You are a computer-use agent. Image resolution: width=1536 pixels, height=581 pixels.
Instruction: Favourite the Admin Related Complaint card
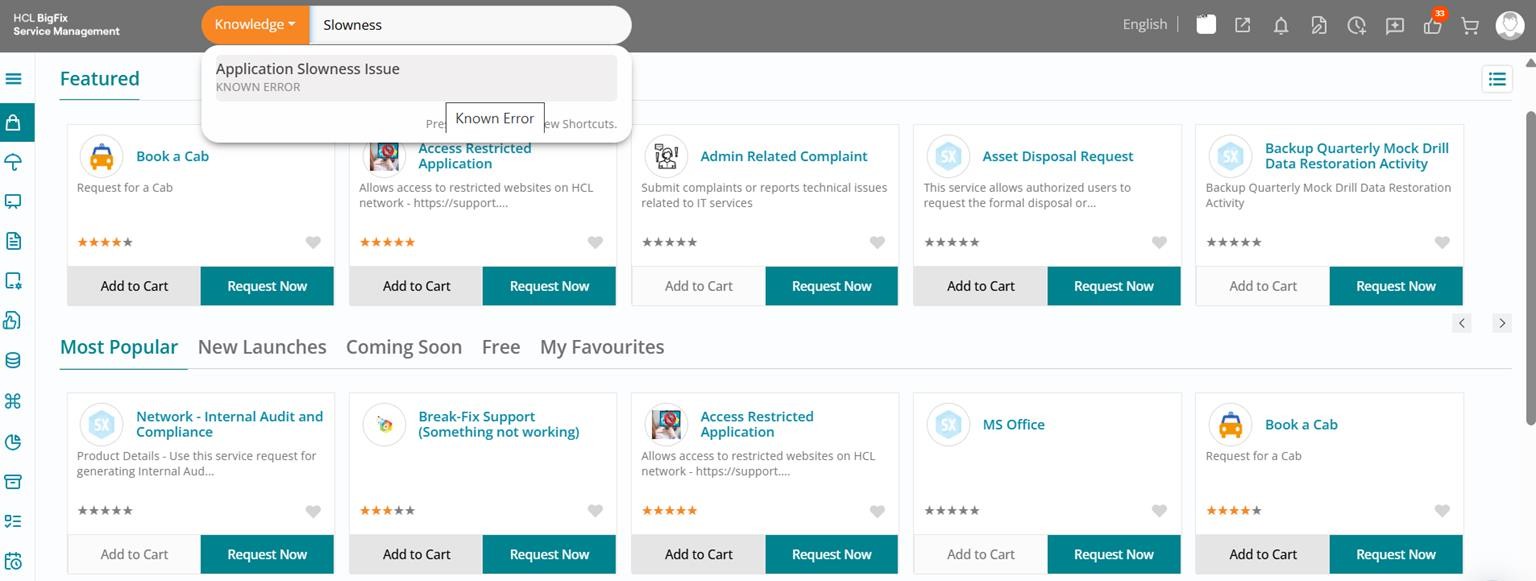877,242
